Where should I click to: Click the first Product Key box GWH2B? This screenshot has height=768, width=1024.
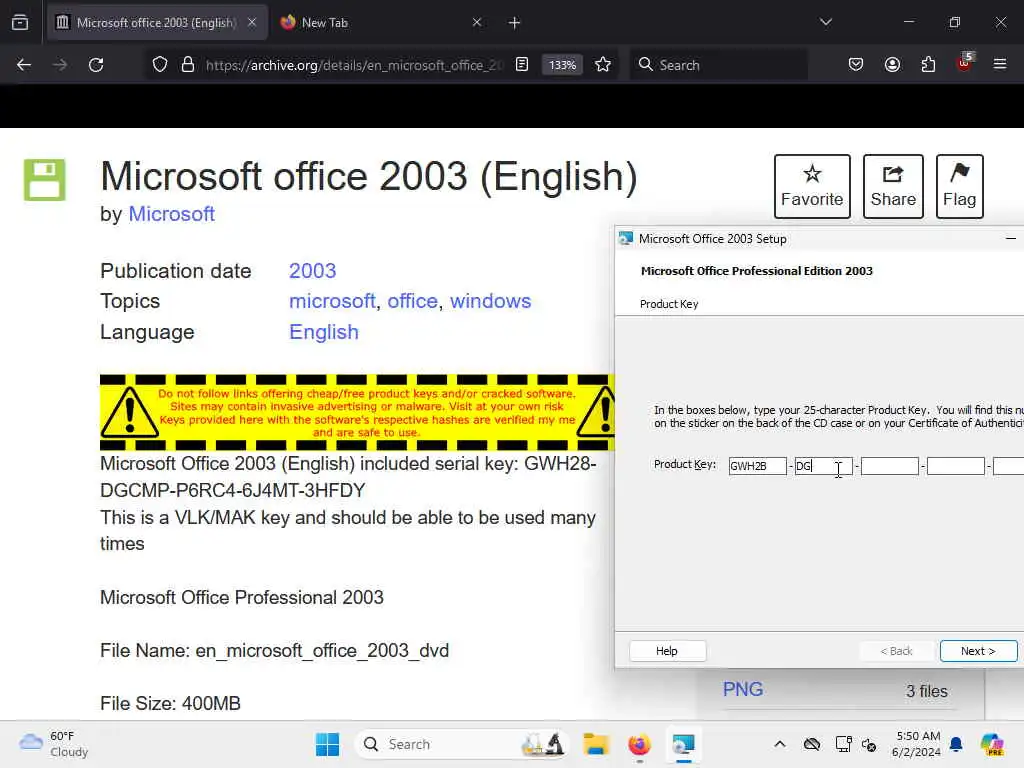pos(758,466)
